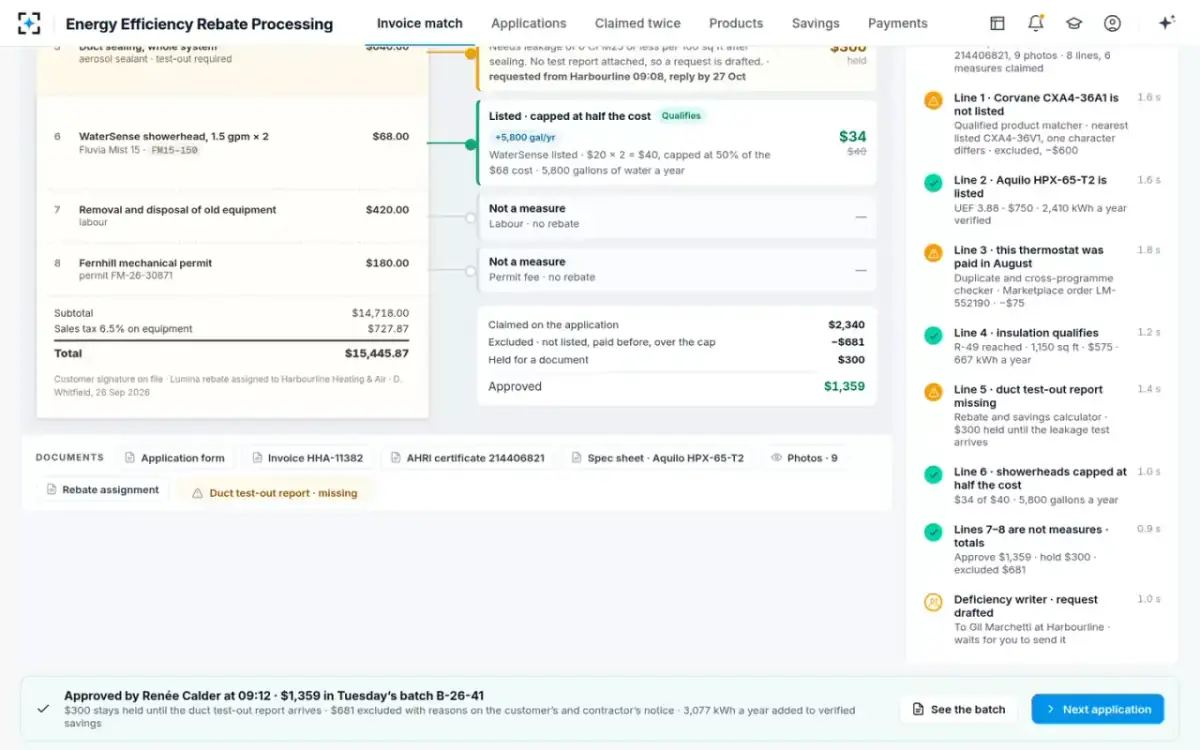
Task: Open the layout panel icon
Action: (997, 23)
